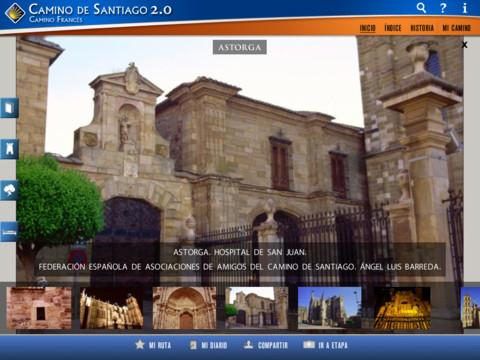Open the search magnifier icon
The height and width of the screenshot is (360, 480).
(x=421, y=8)
